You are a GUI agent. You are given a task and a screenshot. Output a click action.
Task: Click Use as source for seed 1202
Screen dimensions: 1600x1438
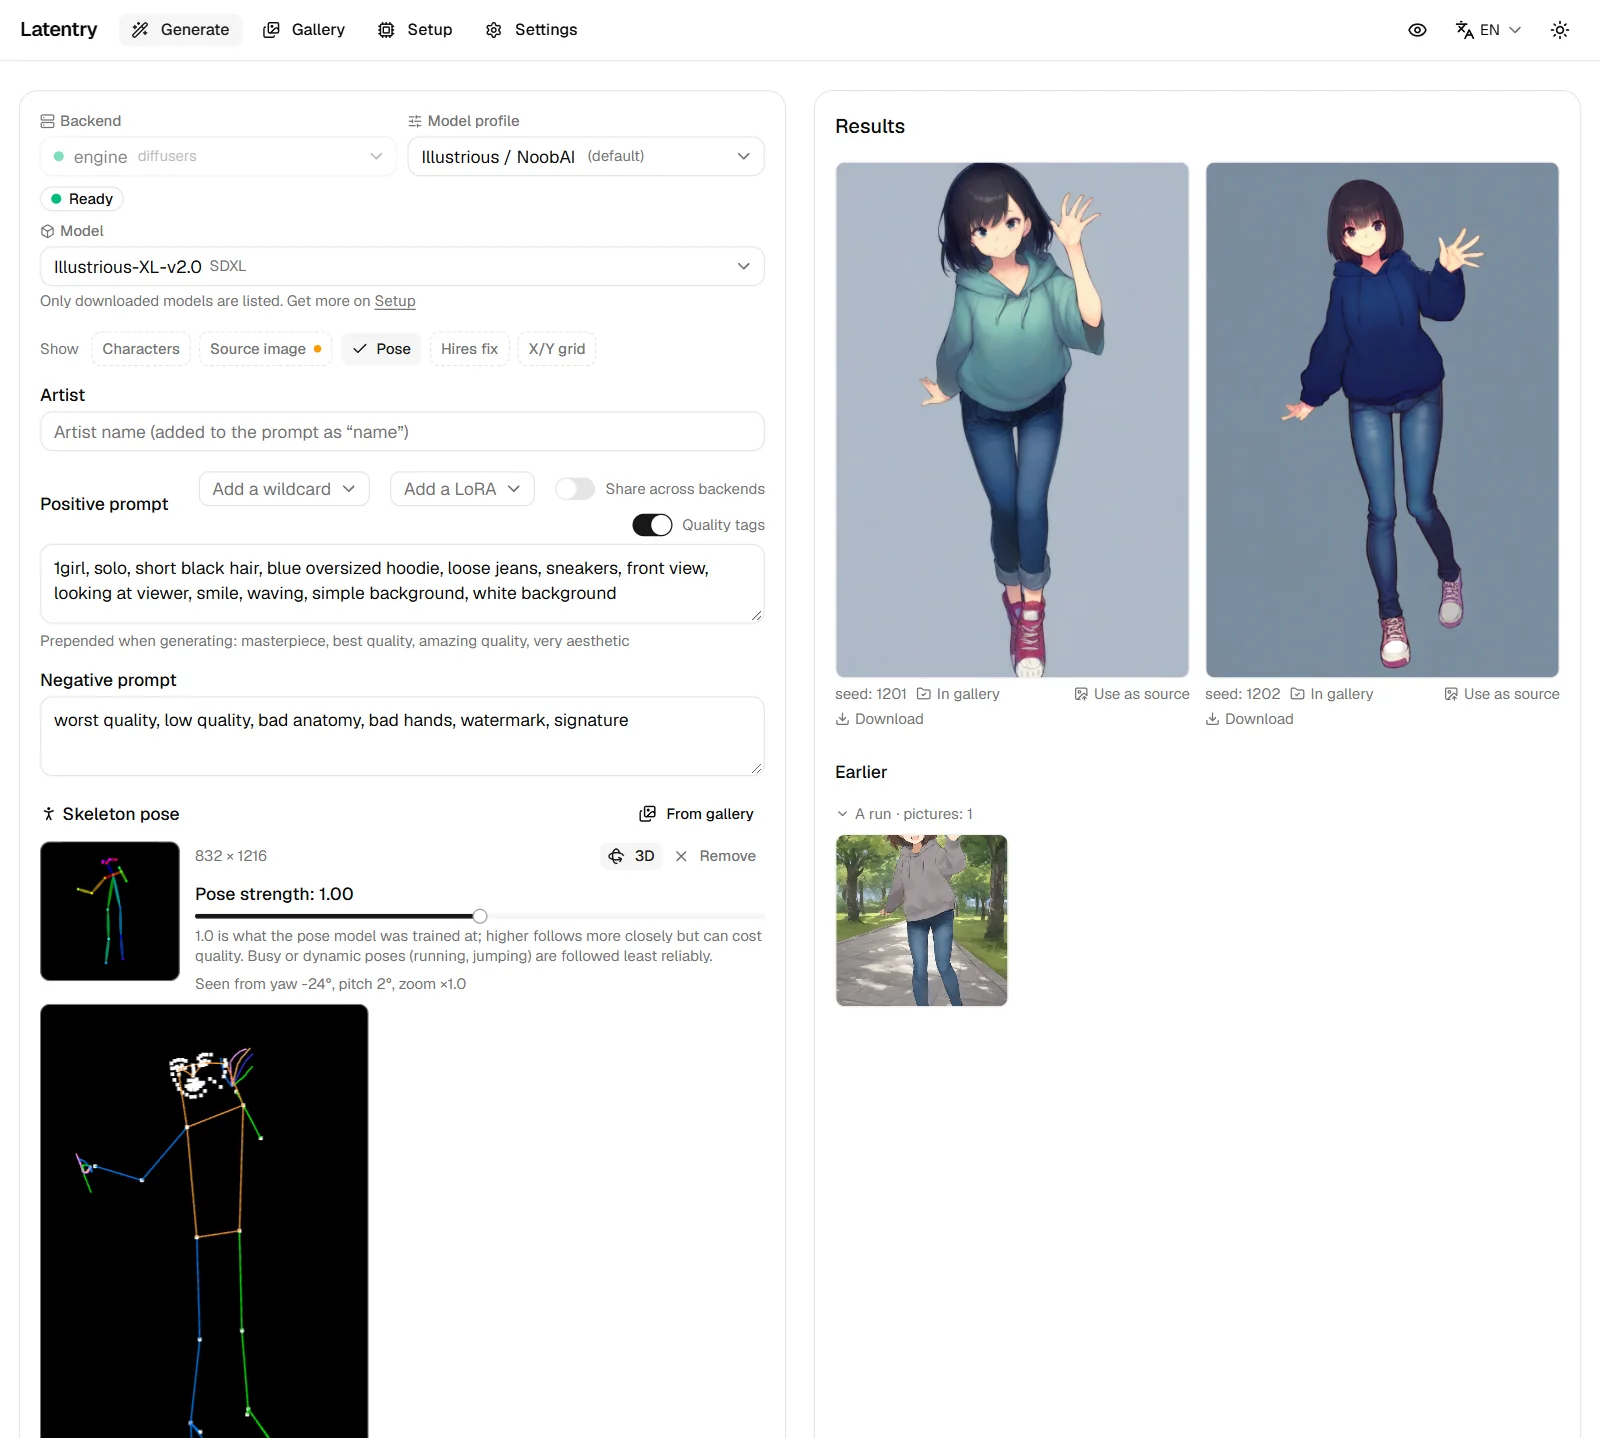pyautogui.click(x=1502, y=694)
